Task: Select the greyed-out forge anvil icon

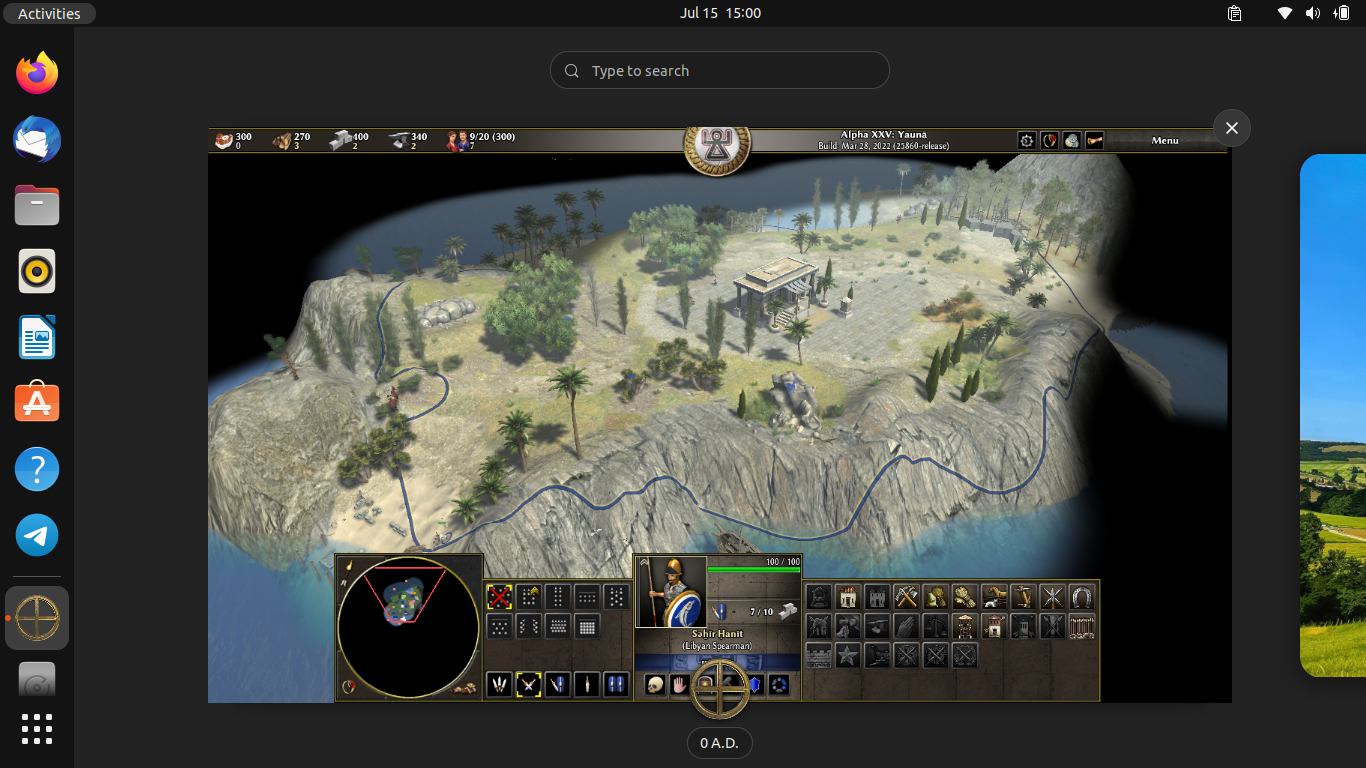Action: [877, 626]
